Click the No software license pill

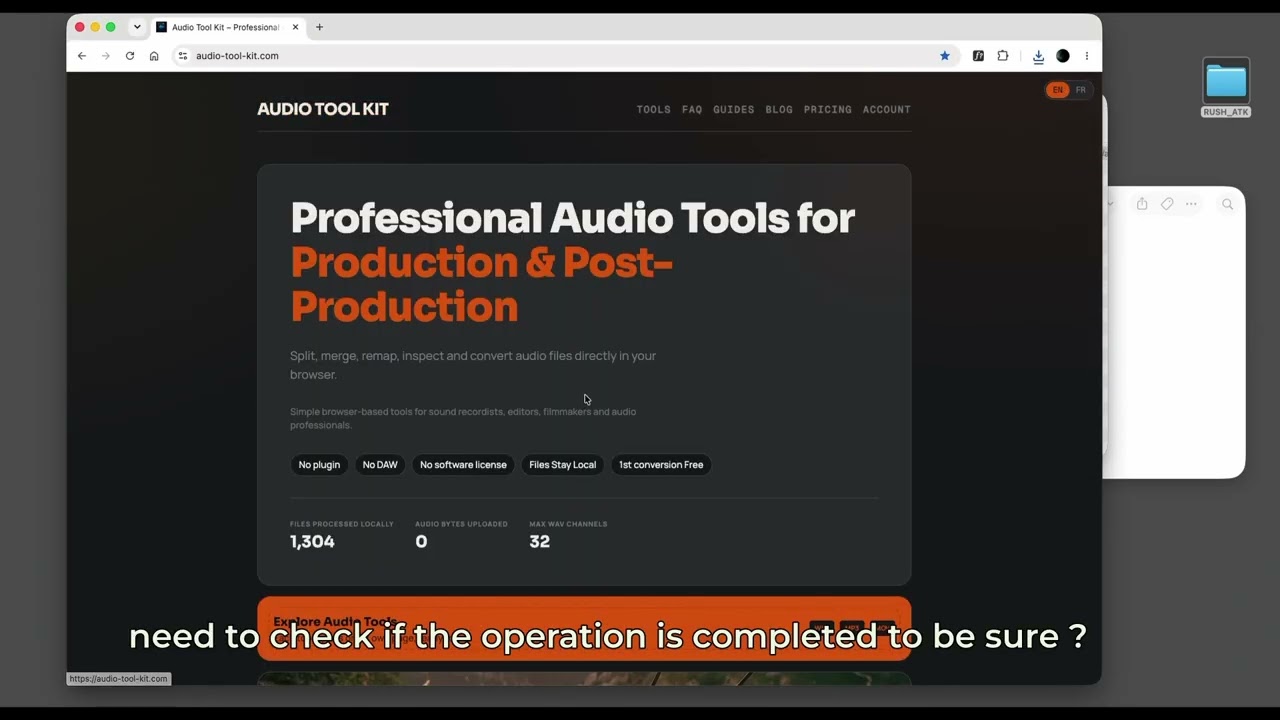point(463,465)
